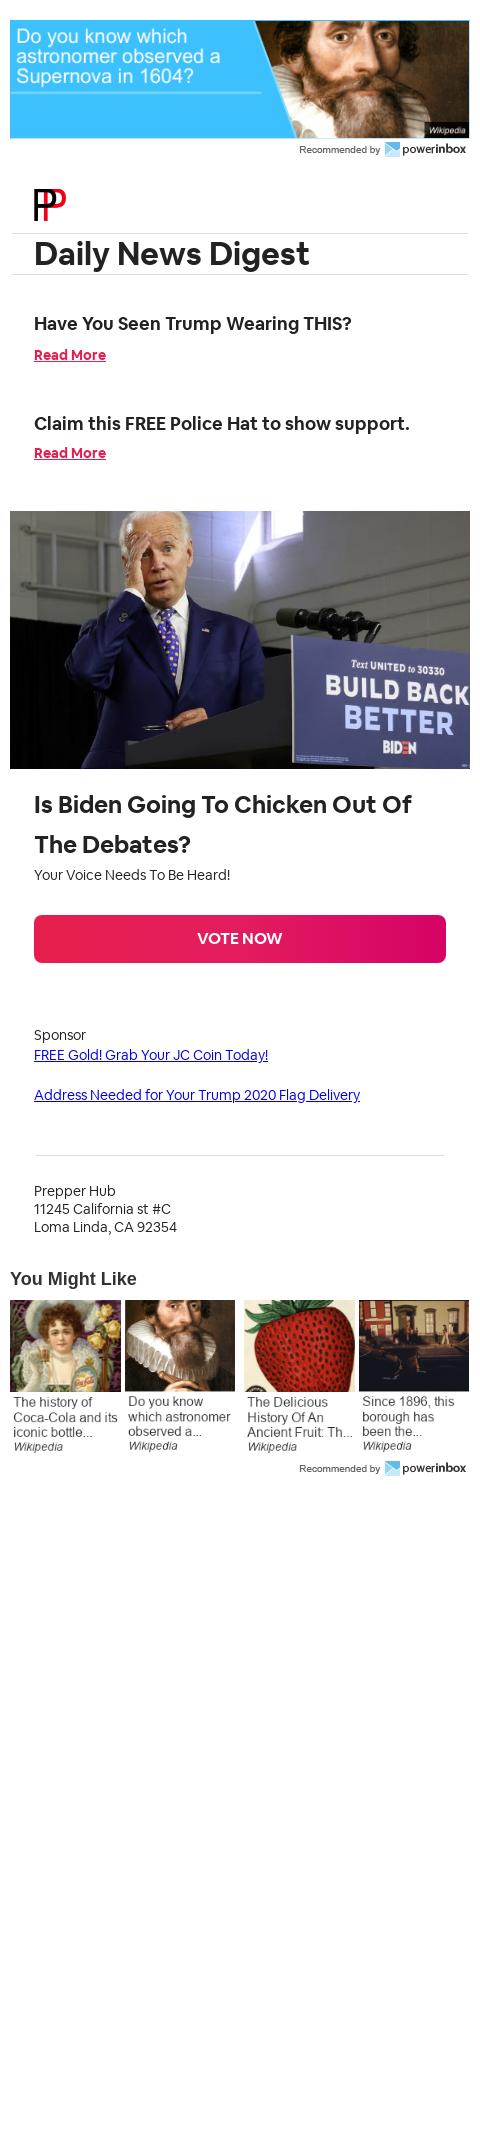Click the VOTE NOW button

coord(240,939)
